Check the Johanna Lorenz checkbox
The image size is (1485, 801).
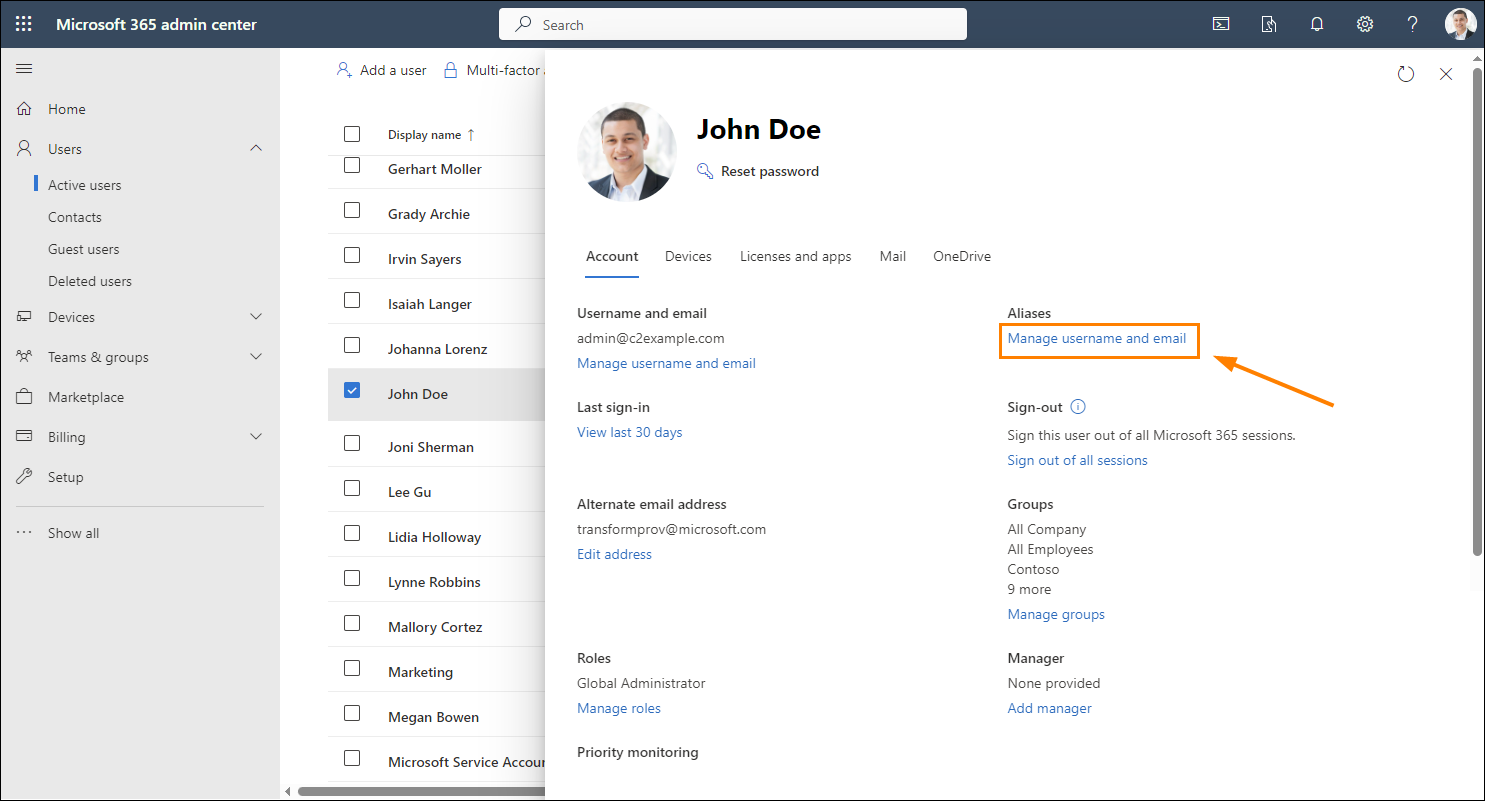(x=352, y=345)
